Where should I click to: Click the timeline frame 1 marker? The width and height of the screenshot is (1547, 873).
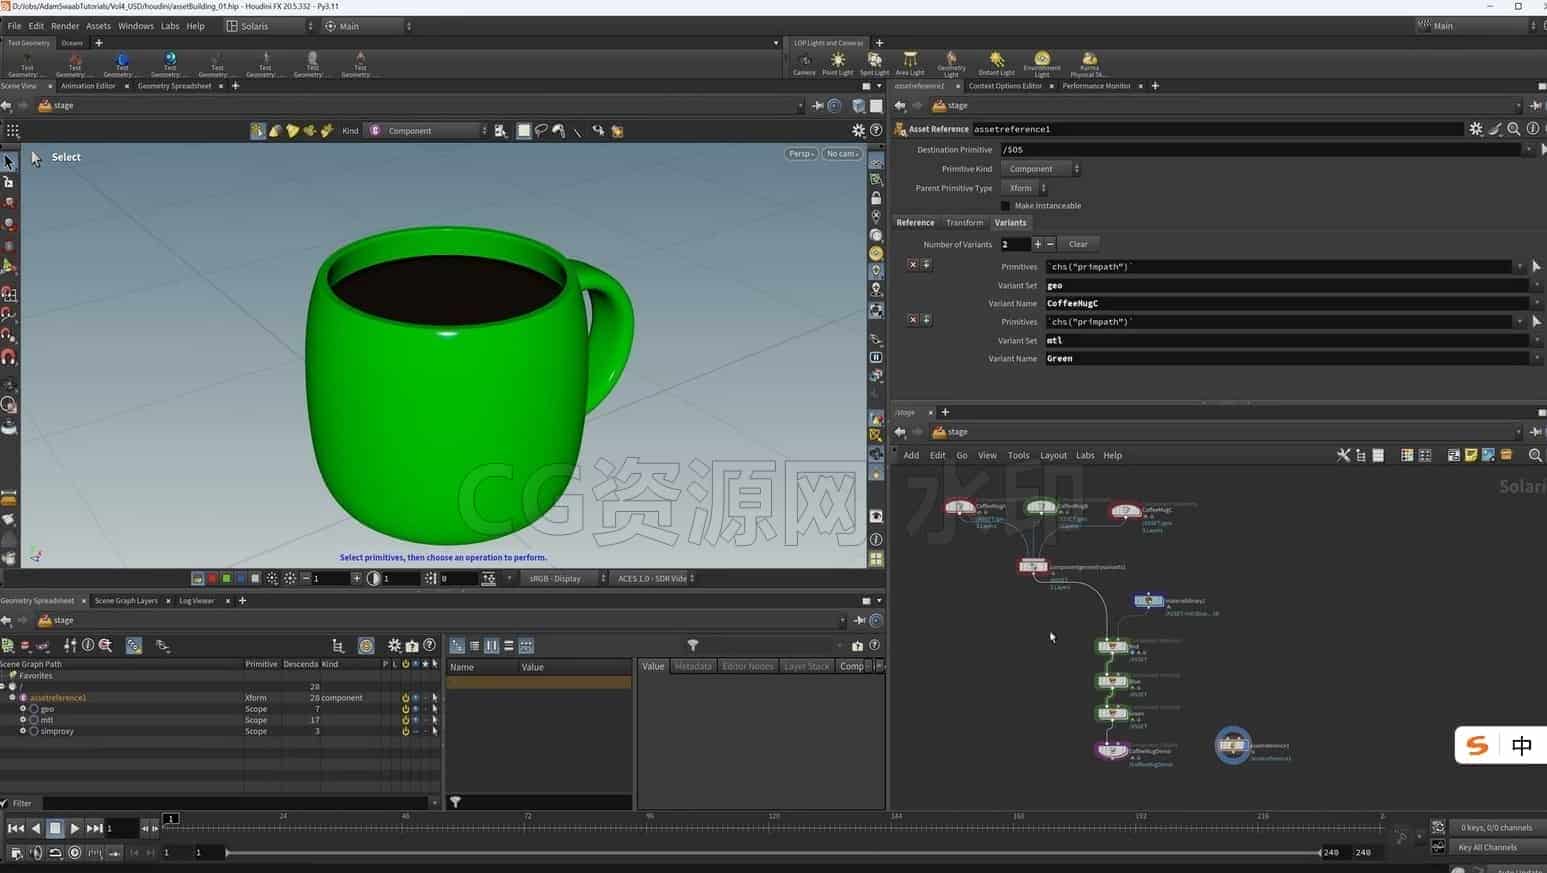(x=171, y=818)
